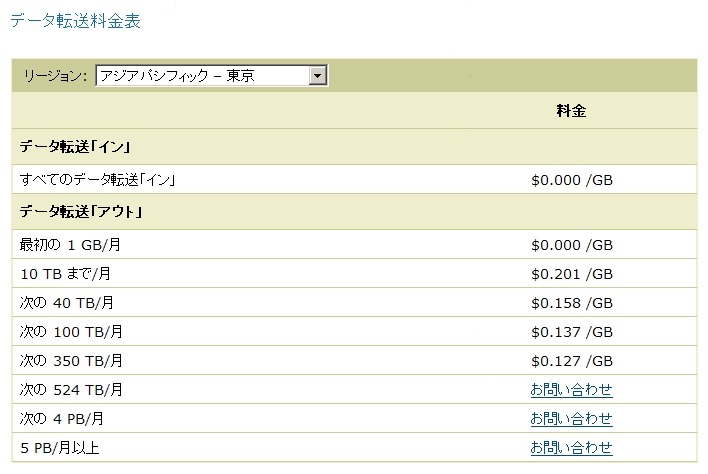Open お問い合わせ link for 524 TB/月
Screen dimensions: 708x474
(x=570, y=389)
